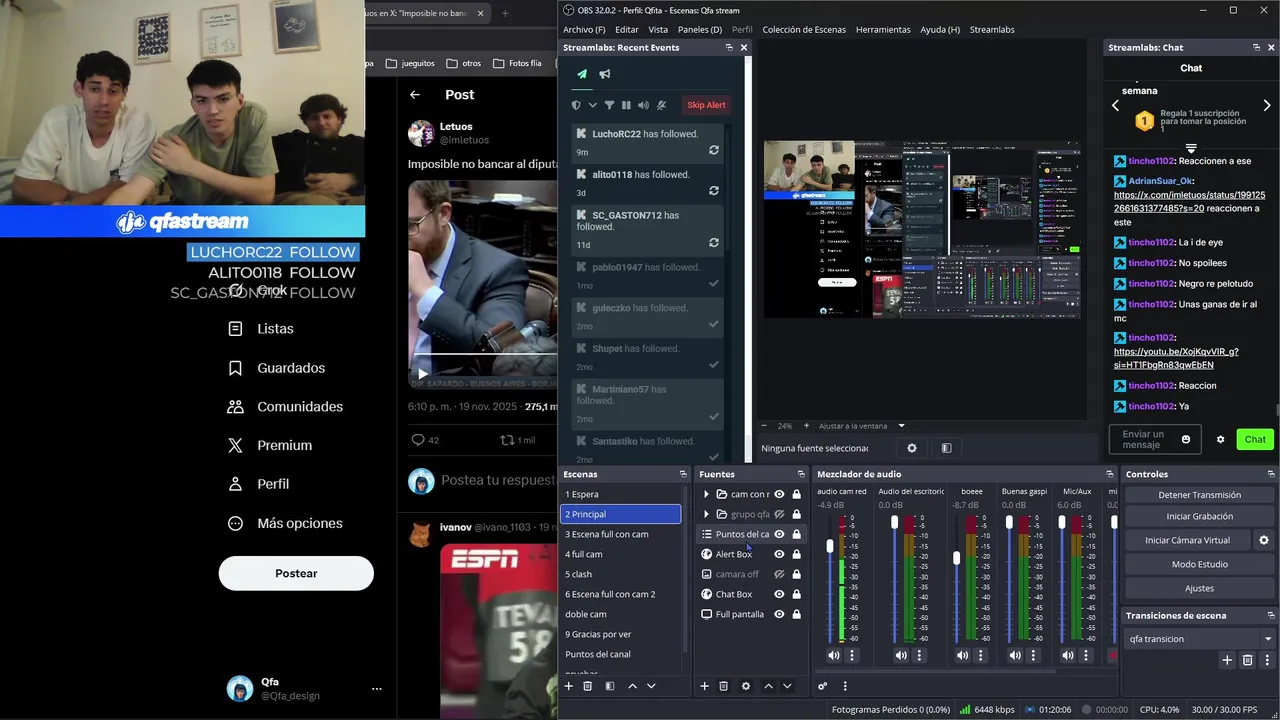Hide the 'cam con r' source group
This screenshot has height=720, width=1280.
pos(779,494)
